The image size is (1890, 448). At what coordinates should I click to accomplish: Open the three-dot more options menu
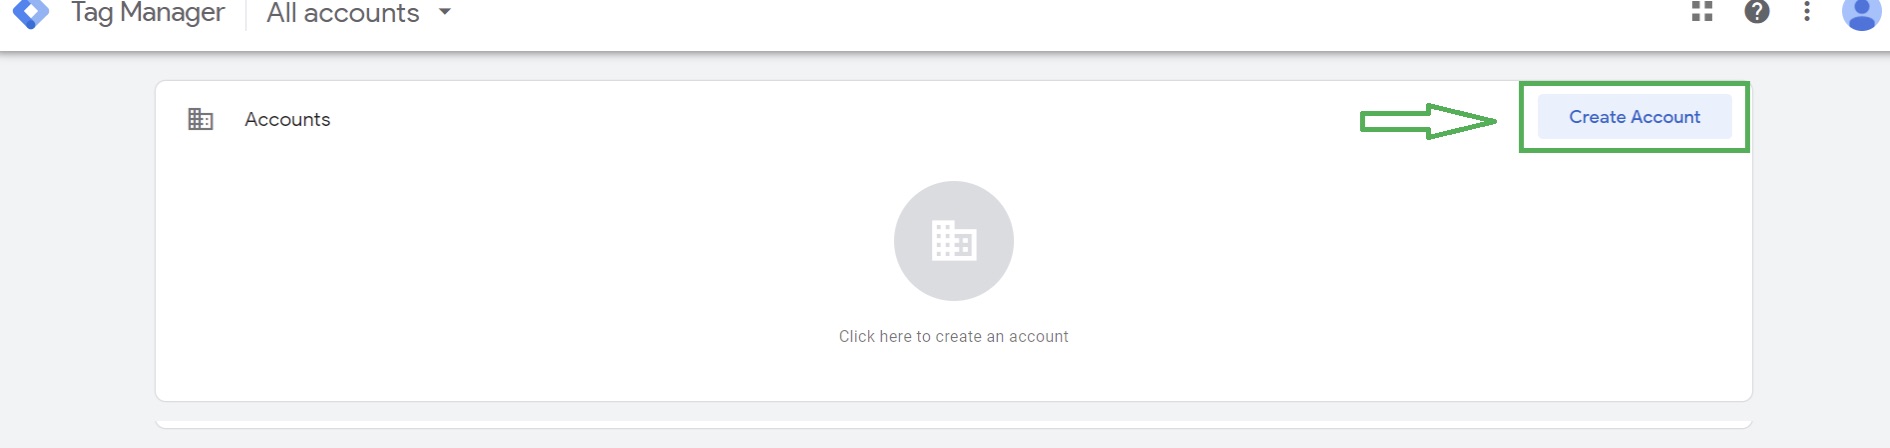[1807, 11]
